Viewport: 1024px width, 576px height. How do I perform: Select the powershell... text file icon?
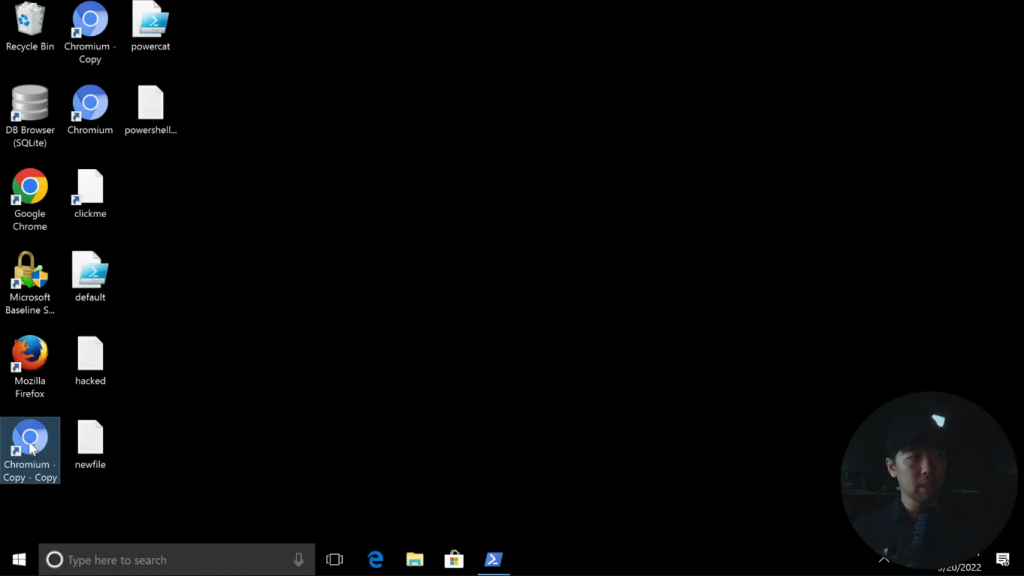pyautogui.click(x=150, y=110)
